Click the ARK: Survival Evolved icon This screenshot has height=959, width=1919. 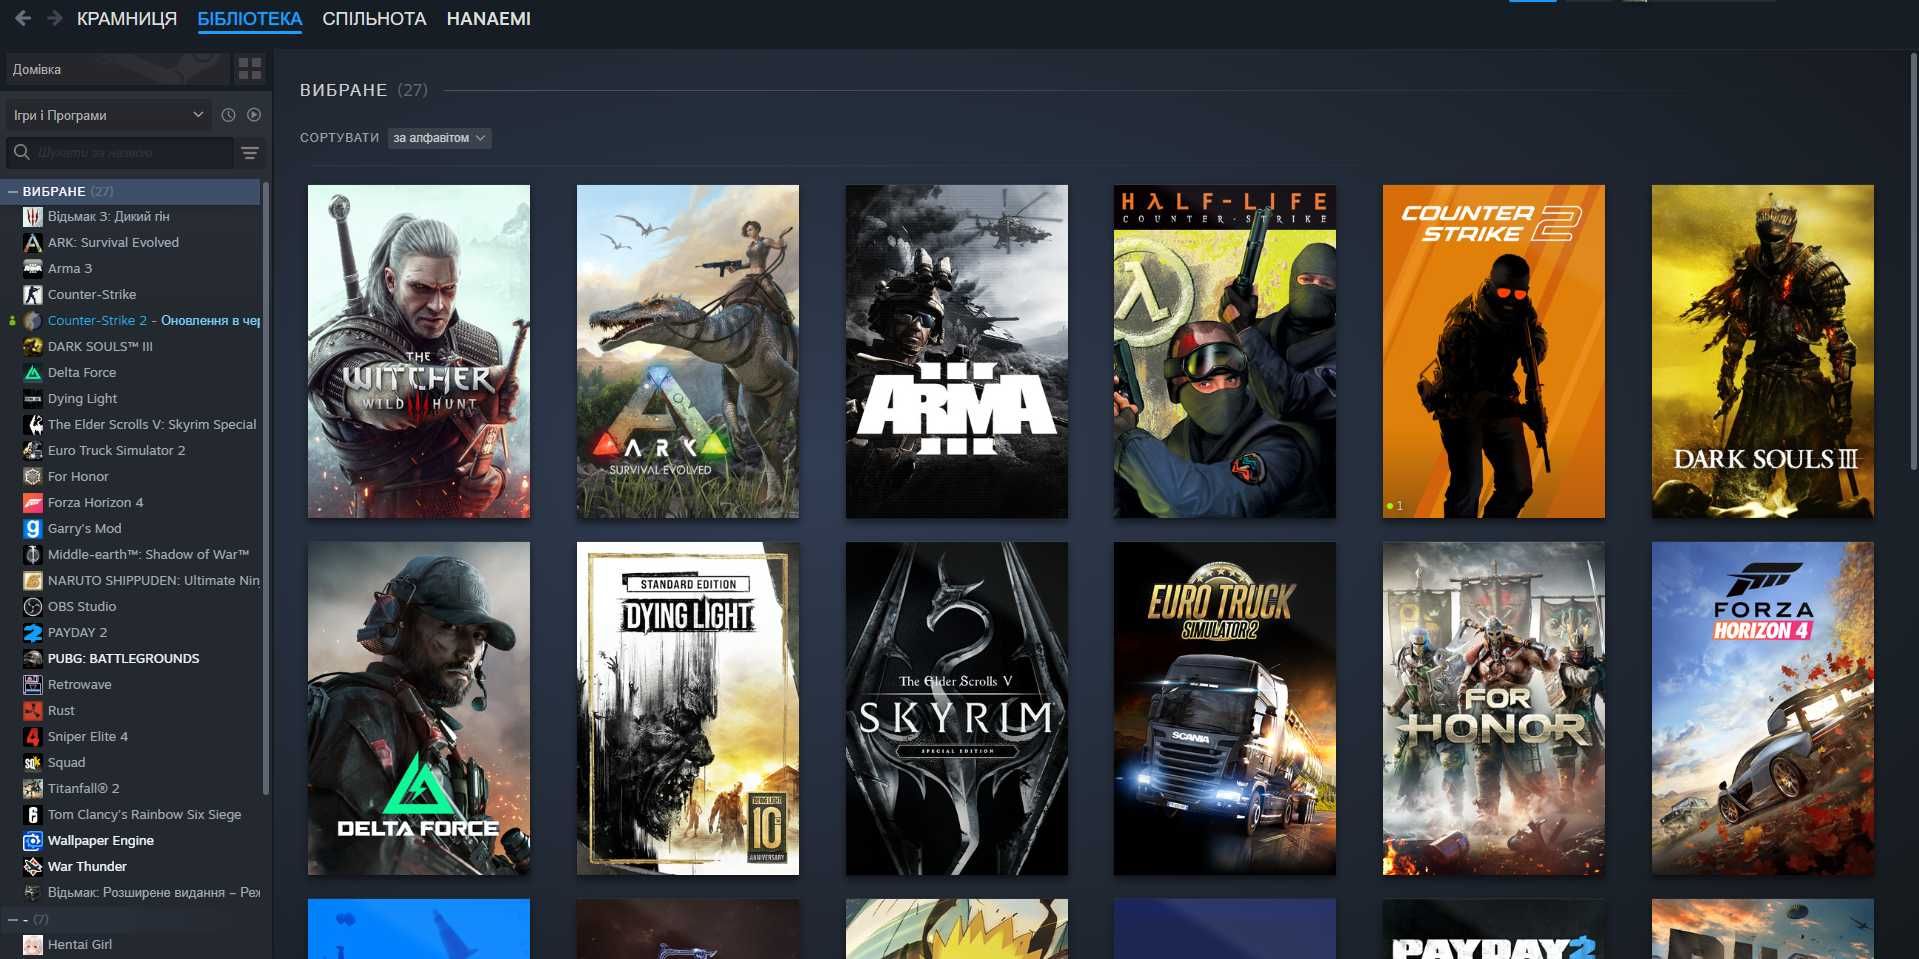click(x=33, y=242)
